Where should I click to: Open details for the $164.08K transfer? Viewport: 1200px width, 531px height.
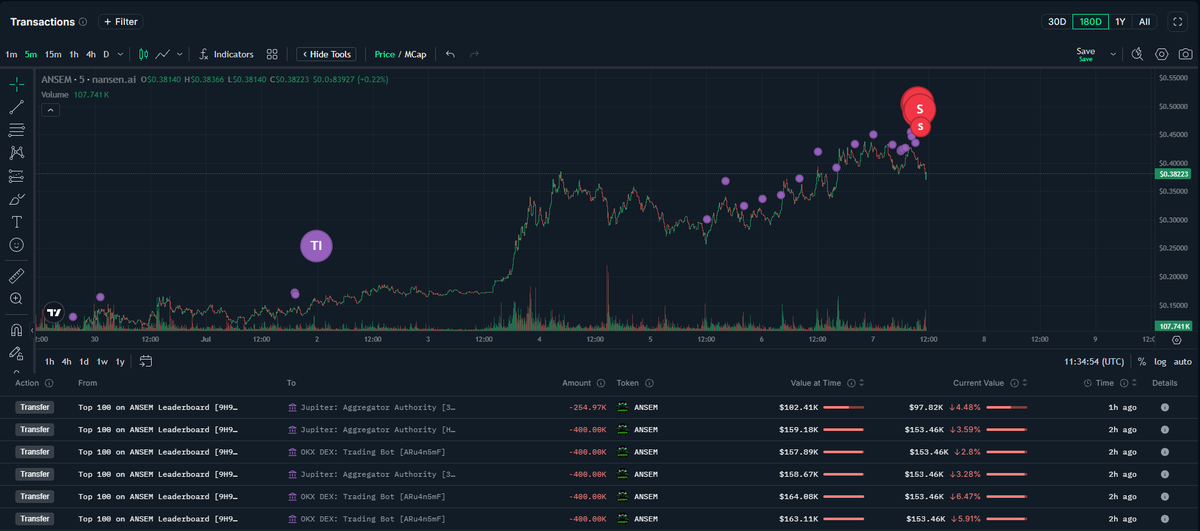coord(1165,496)
